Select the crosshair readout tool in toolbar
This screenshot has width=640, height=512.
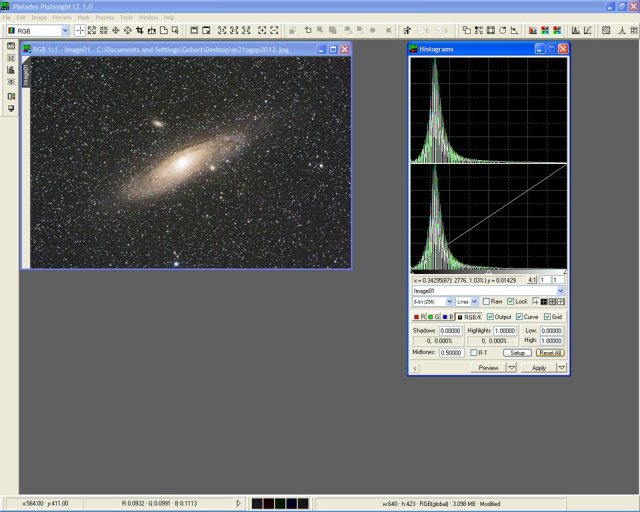pos(81,31)
